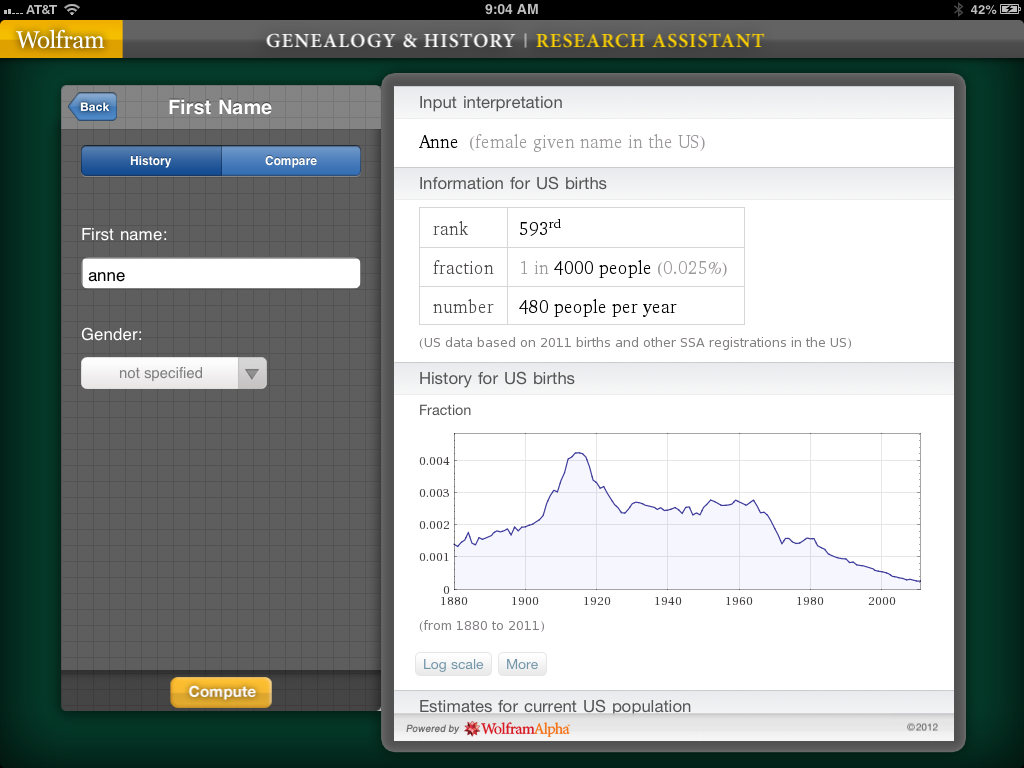Switch to the History tab
The width and height of the screenshot is (1024, 768).
pos(150,161)
